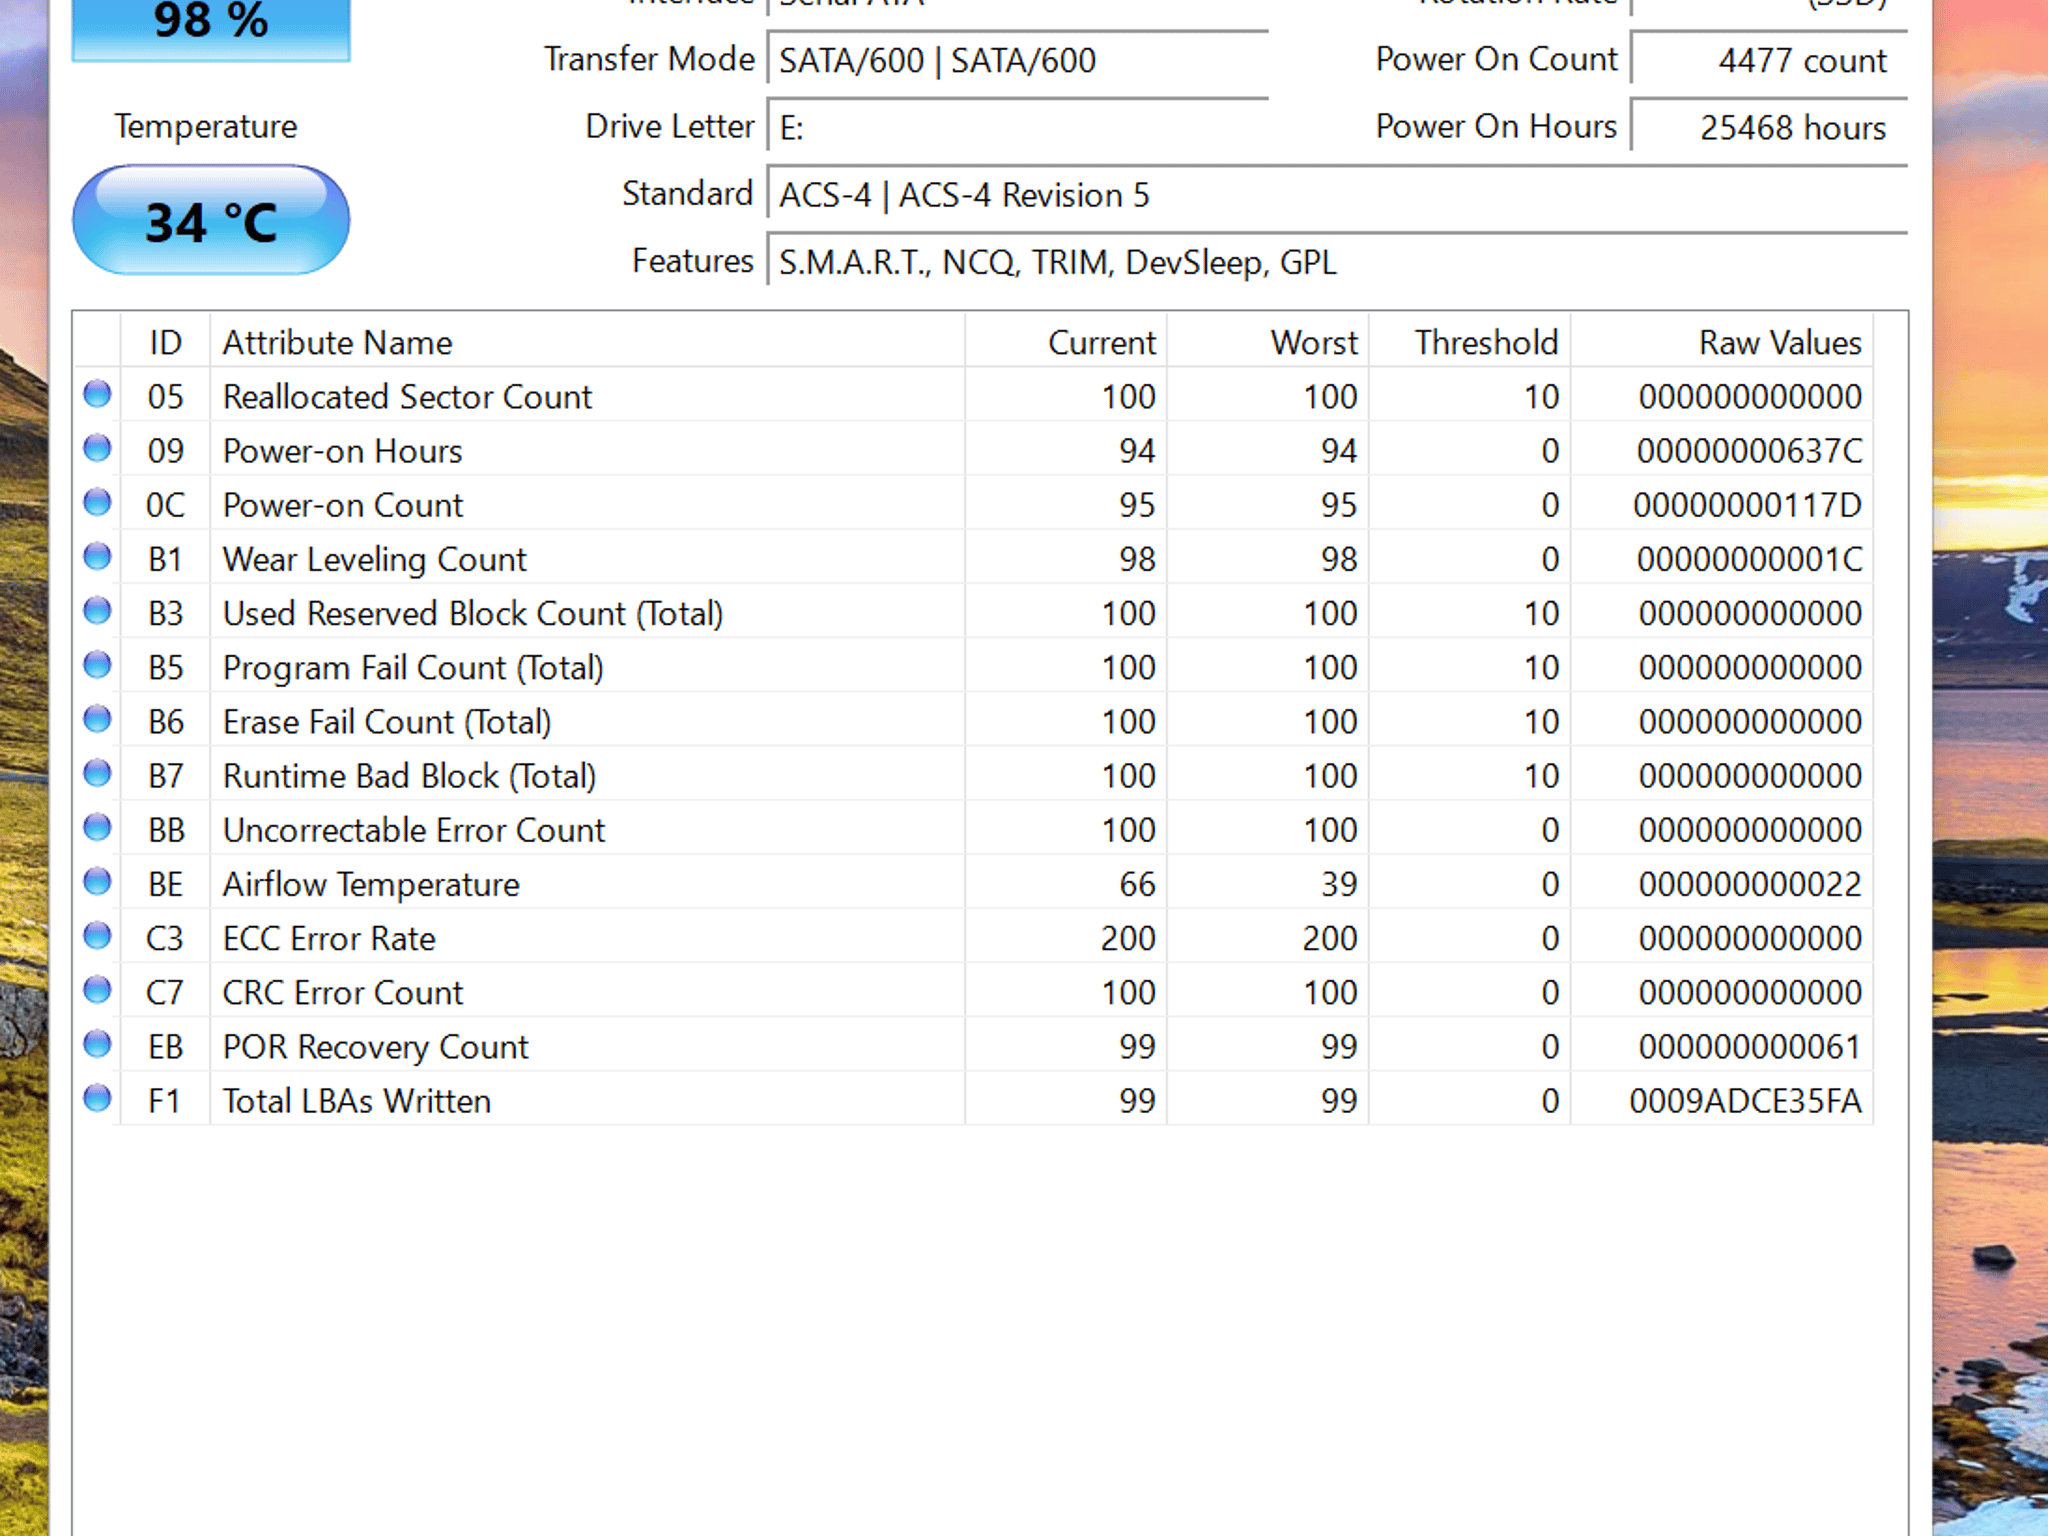Click the status icon for CRC Error Count
This screenshot has height=1536, width=2048.
97,990
